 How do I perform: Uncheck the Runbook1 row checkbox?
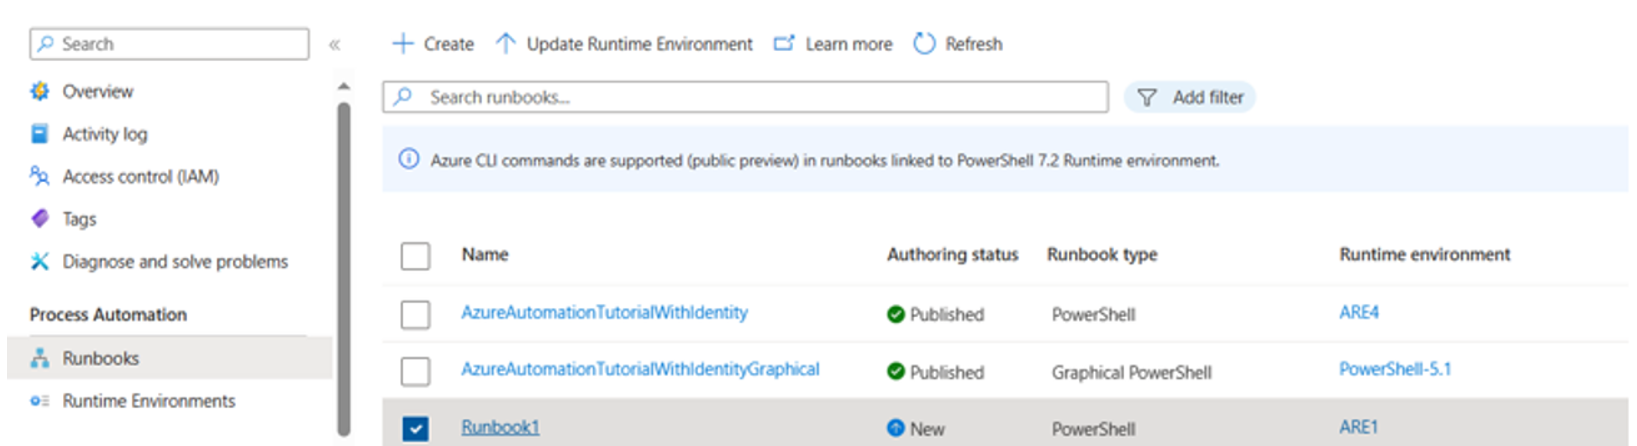click(415, 429)
